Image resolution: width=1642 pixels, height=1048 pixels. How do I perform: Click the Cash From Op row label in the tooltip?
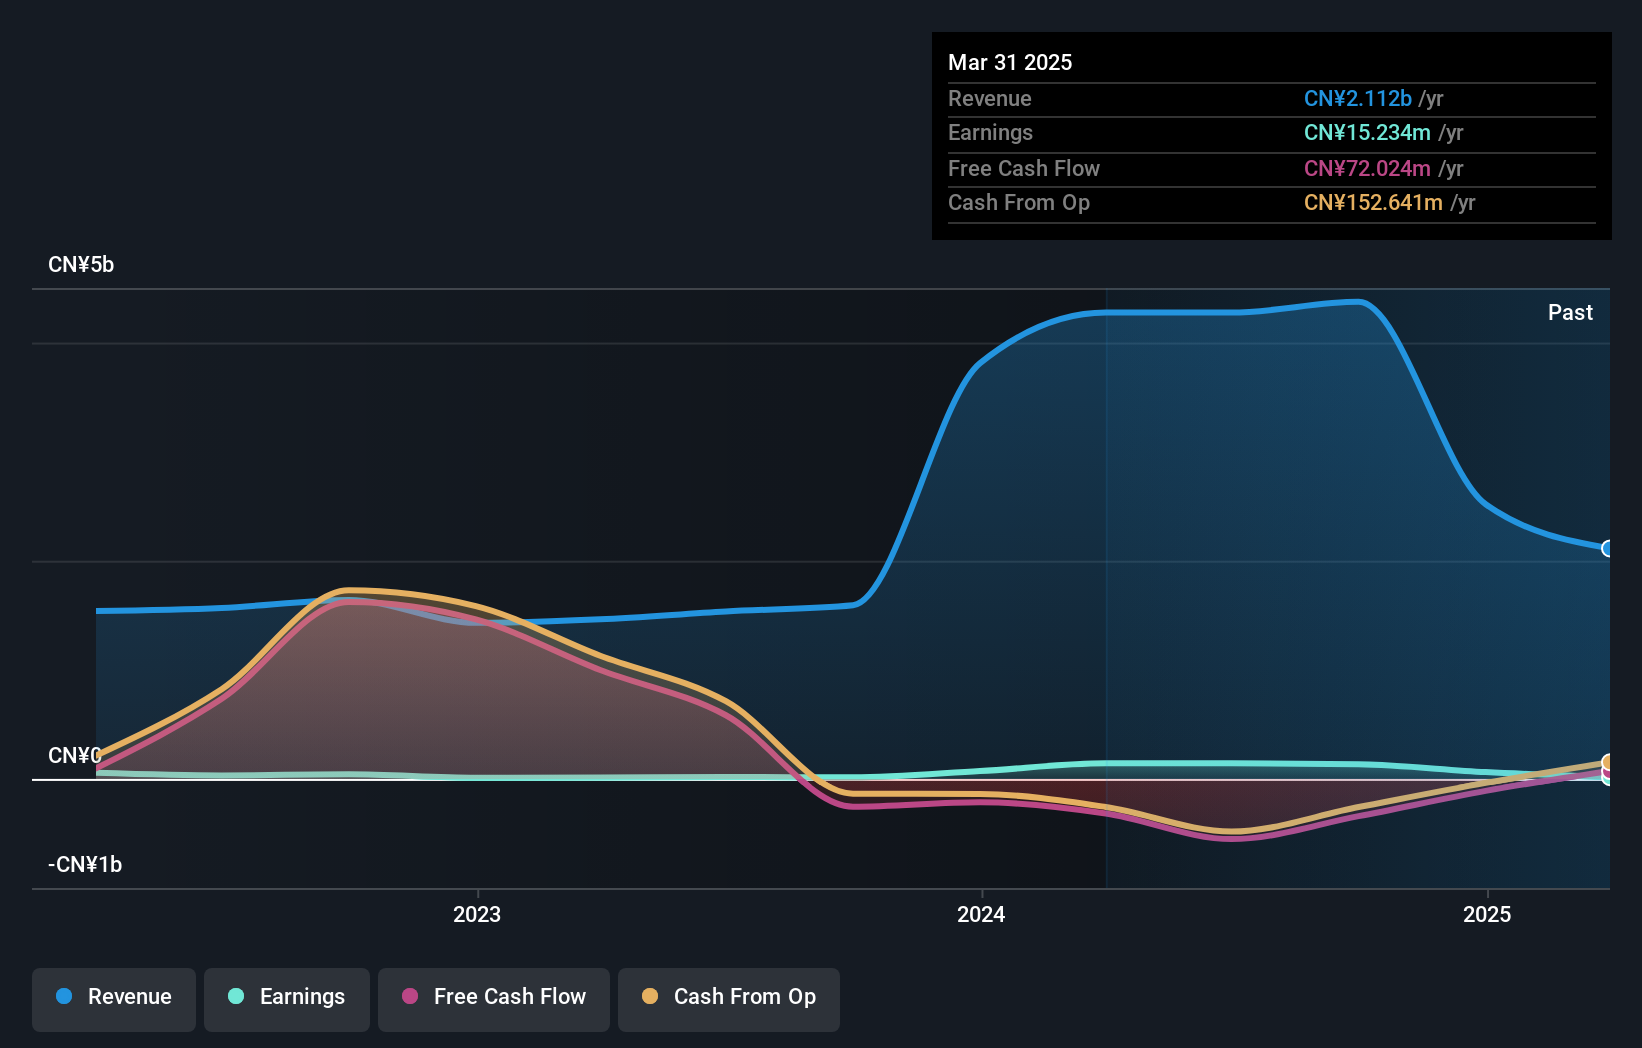tap(1019, 202)
